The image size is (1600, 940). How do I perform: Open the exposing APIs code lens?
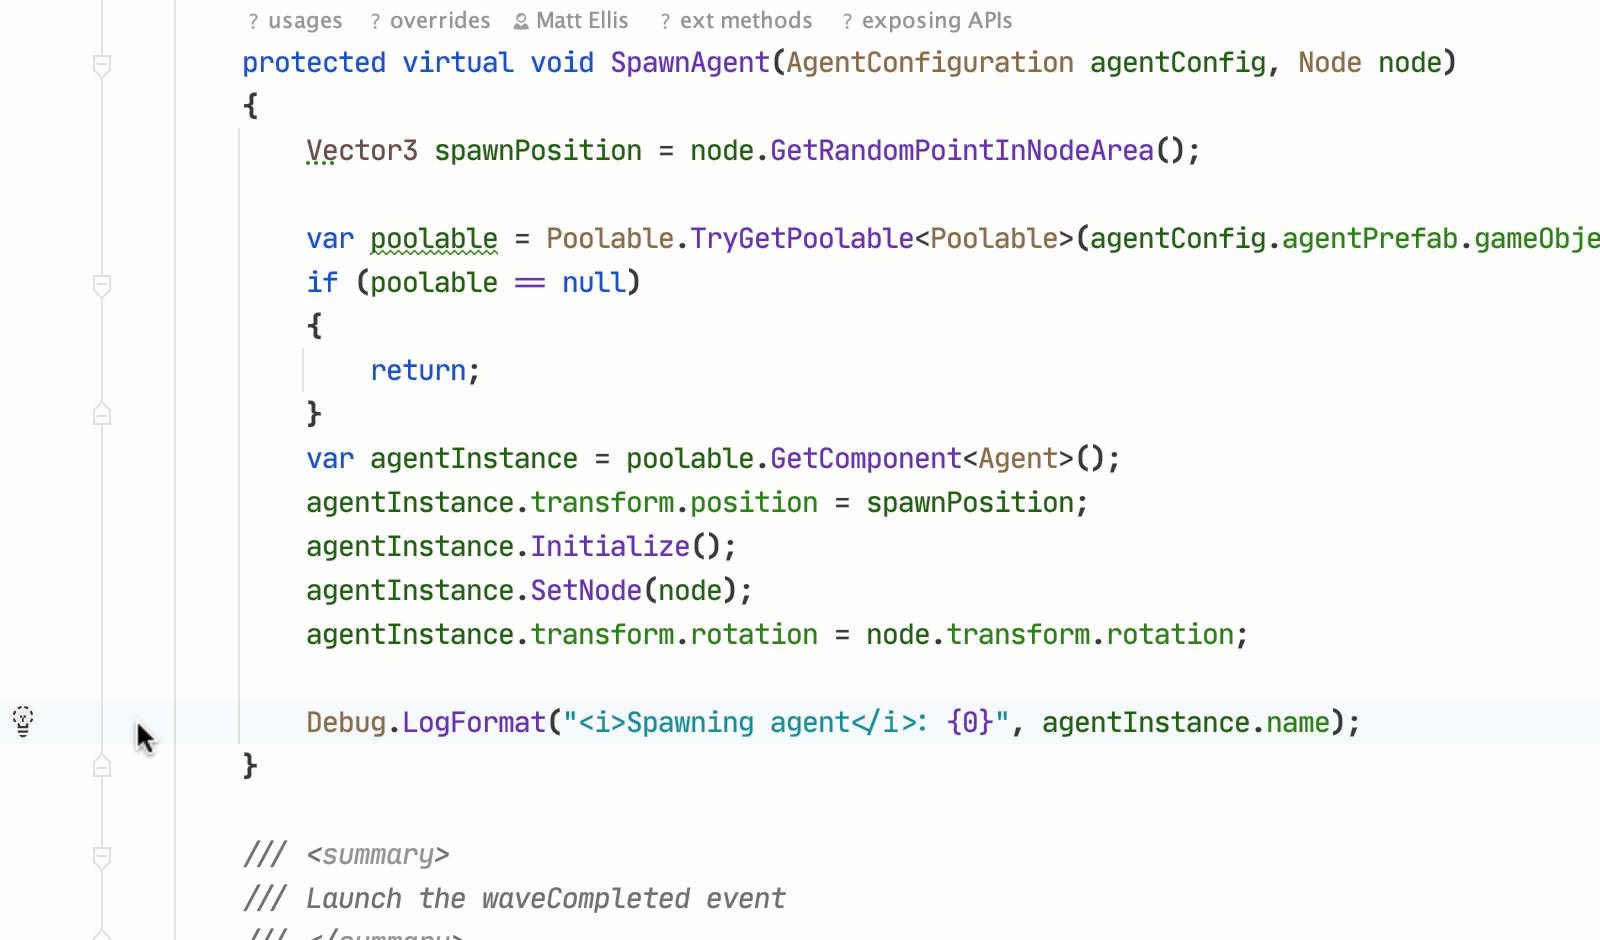click(x=927, y=21)
